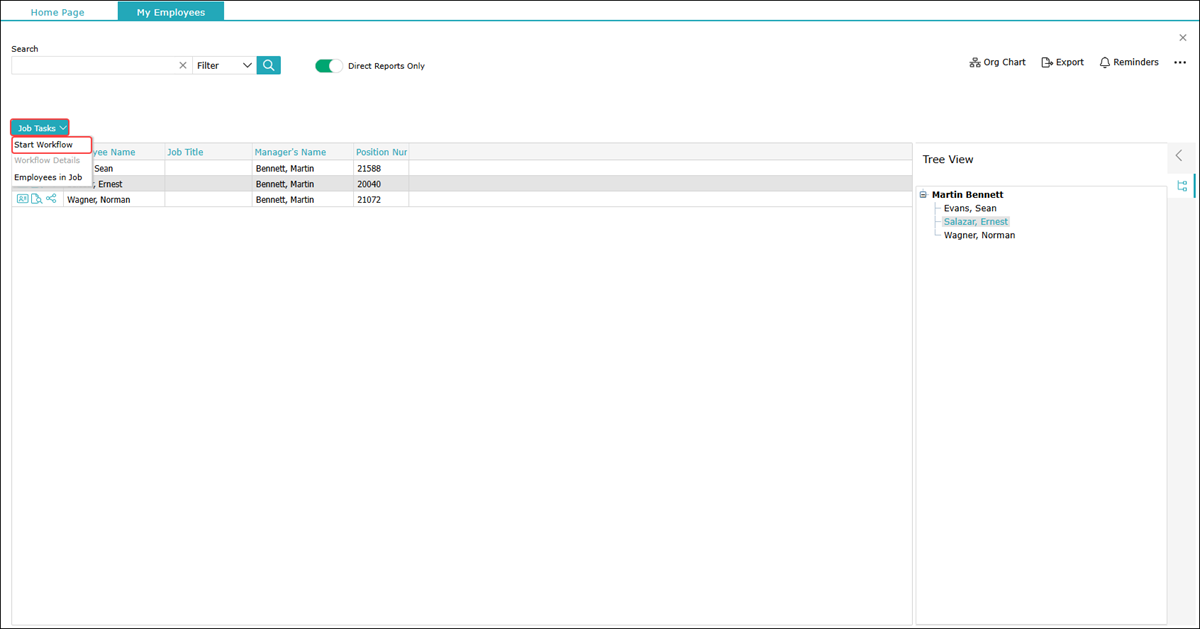
Task: Click the Export button
Action: click(x=1062, y=62)
